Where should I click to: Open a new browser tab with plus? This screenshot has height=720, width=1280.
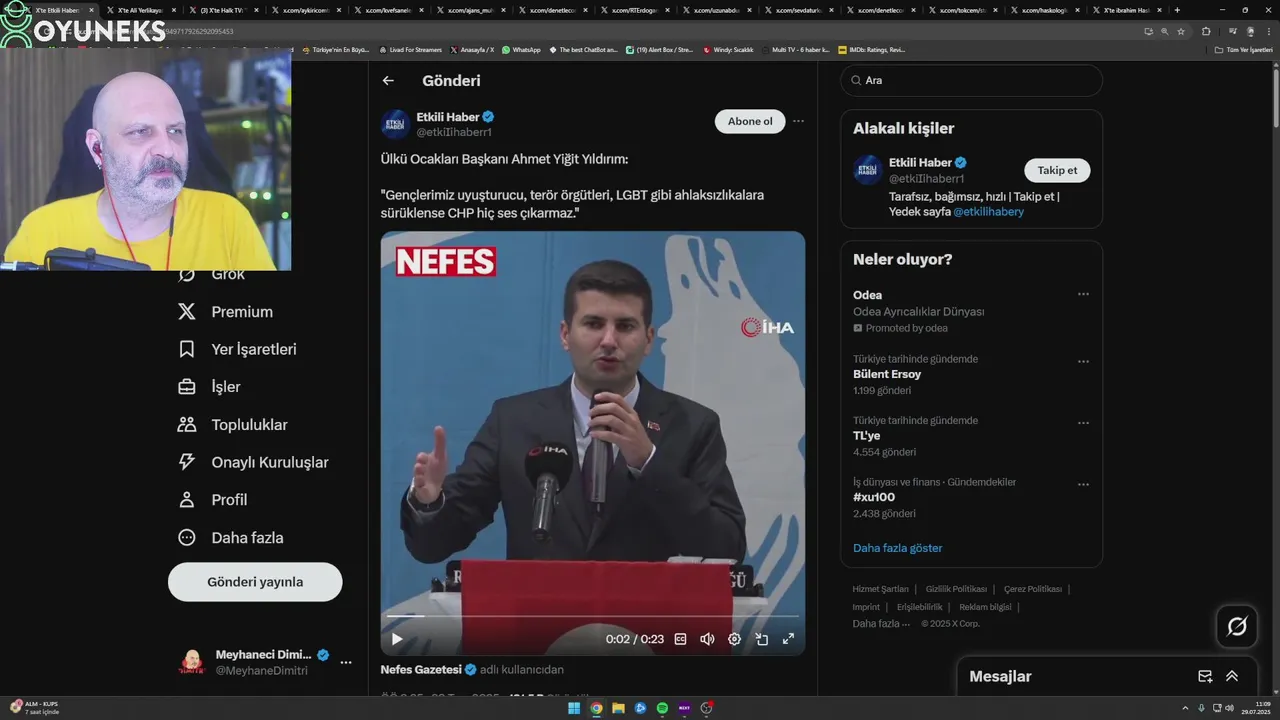coord(1177,10)
